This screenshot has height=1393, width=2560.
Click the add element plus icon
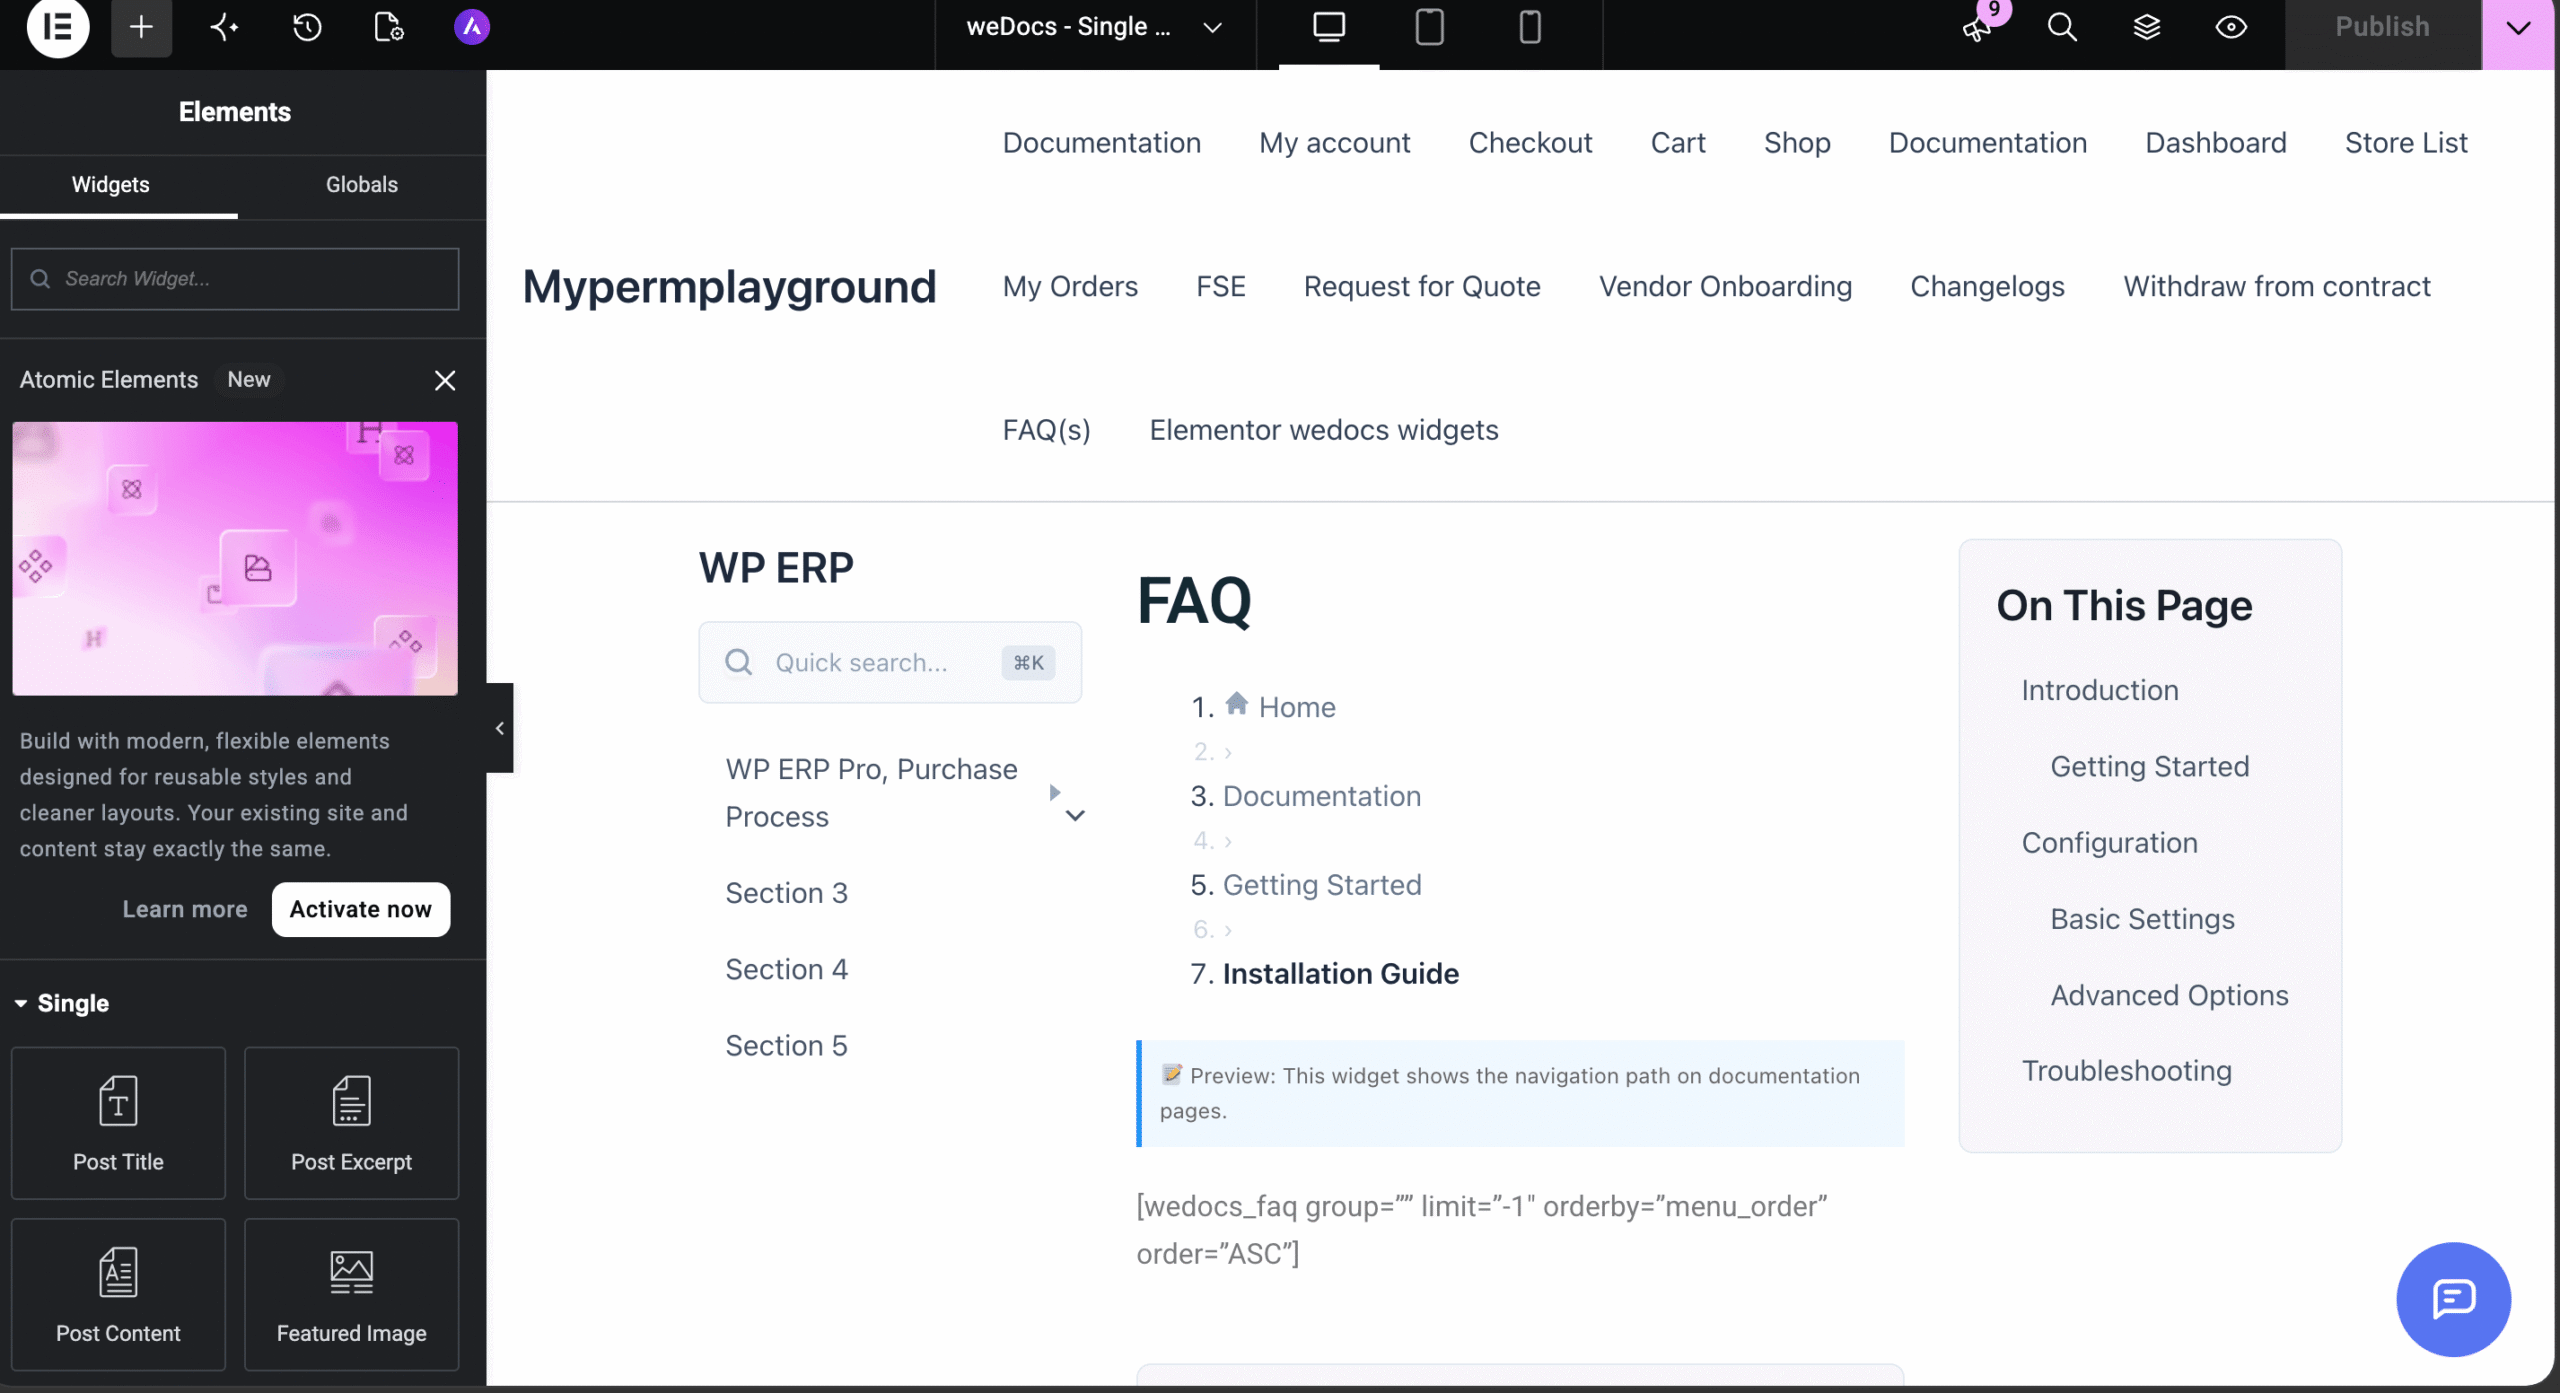pyautogui.click(x=141, y=27)
